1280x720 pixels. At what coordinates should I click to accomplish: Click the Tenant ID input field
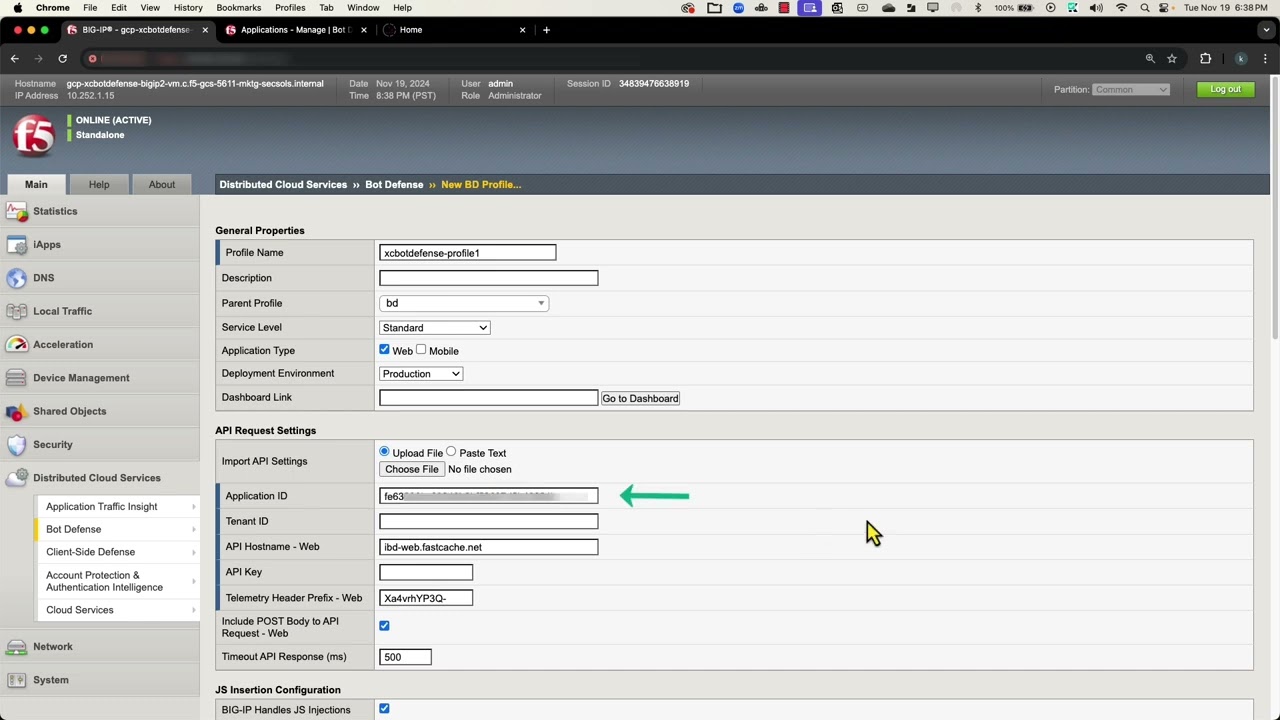[489, 521]
